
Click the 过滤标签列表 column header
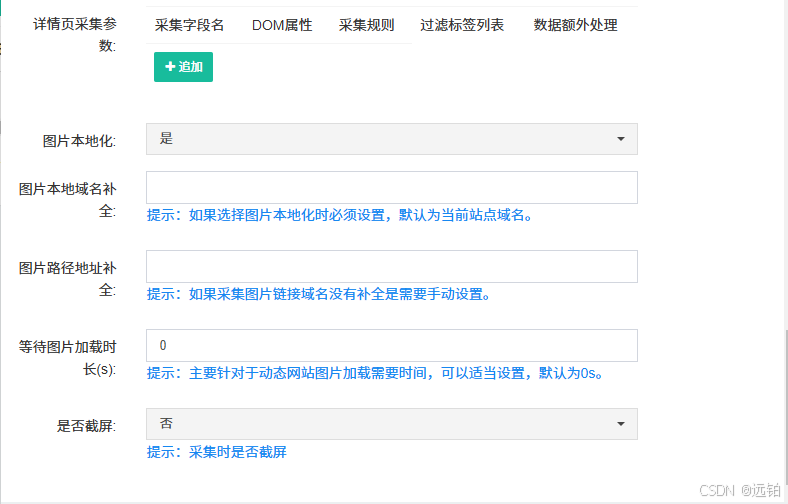click(462, 25)
